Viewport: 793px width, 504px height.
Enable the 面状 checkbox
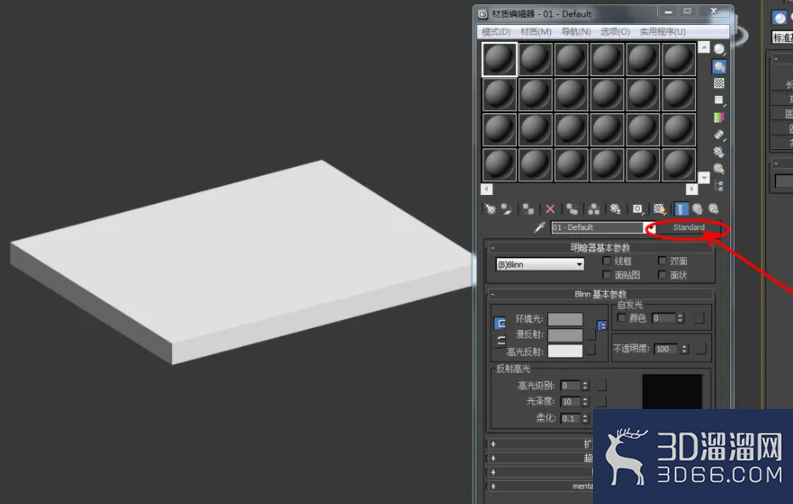pos(662,274)
